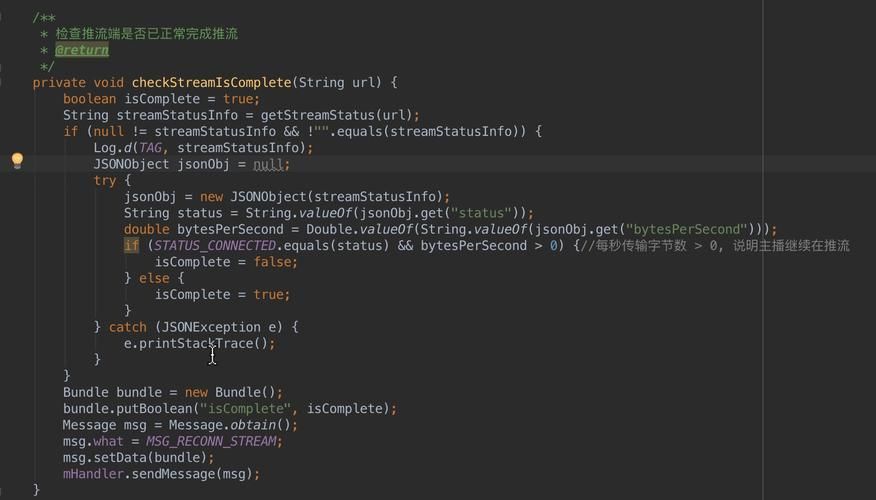Click the yellow lightbulb quick-fix icon

(x=17, y=161)
